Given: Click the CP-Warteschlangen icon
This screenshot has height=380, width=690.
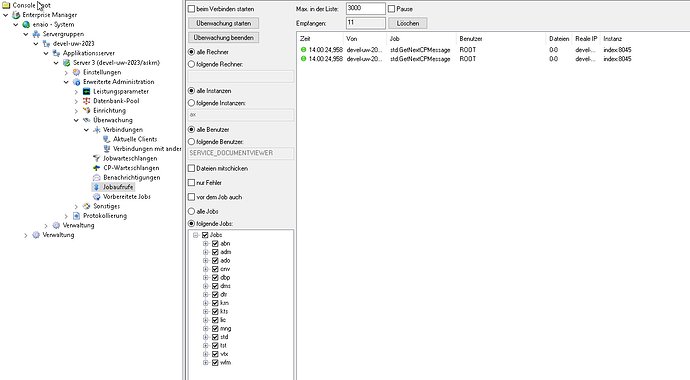Looking at the screenshot, I should [x=97, y=168].
